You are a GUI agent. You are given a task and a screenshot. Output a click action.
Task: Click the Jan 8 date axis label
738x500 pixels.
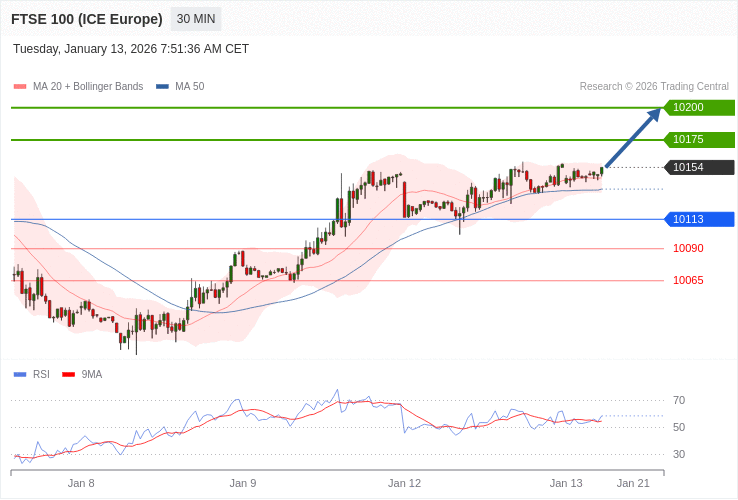[x=81, y=484]
